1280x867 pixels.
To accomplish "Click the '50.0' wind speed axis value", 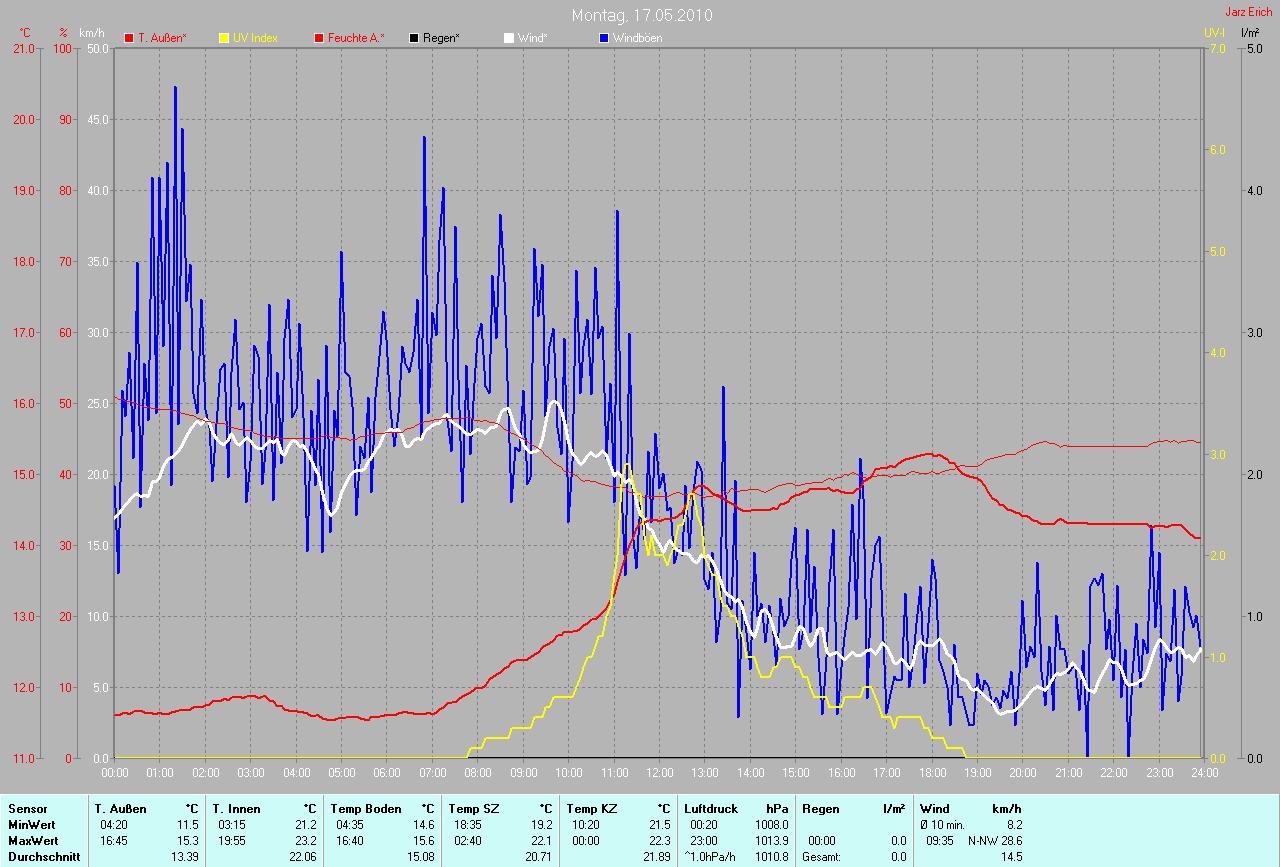I will point(98,48).
